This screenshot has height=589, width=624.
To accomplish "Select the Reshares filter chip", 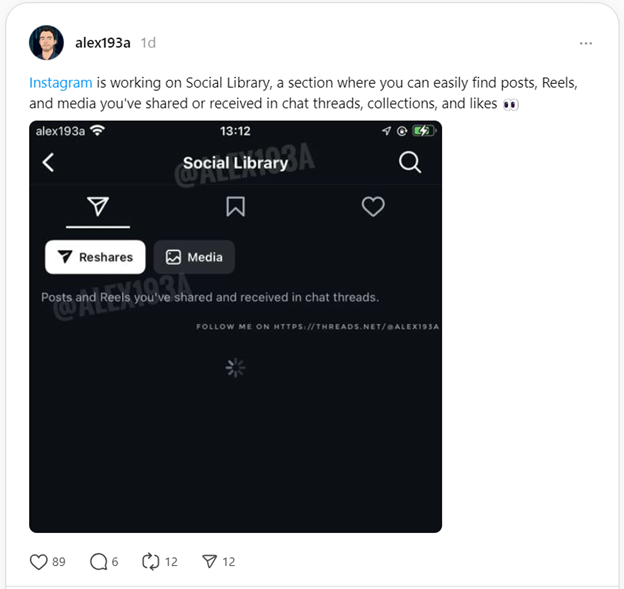I will coord(95,257).
